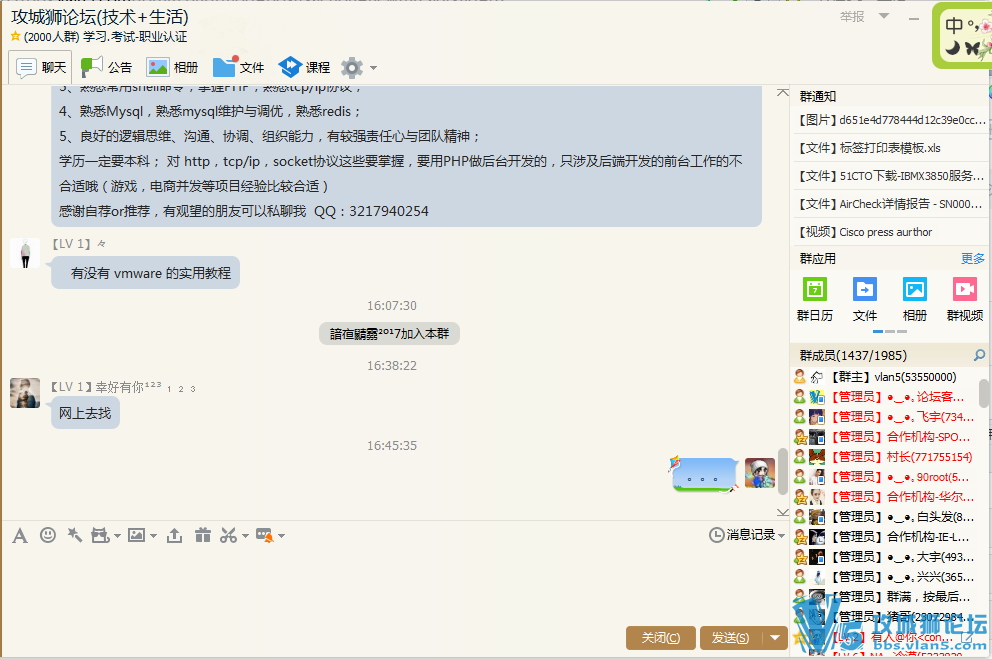This screenshot has height=659, width=992.
Task: Open the font style (A) options
Action: coord(19,536)
